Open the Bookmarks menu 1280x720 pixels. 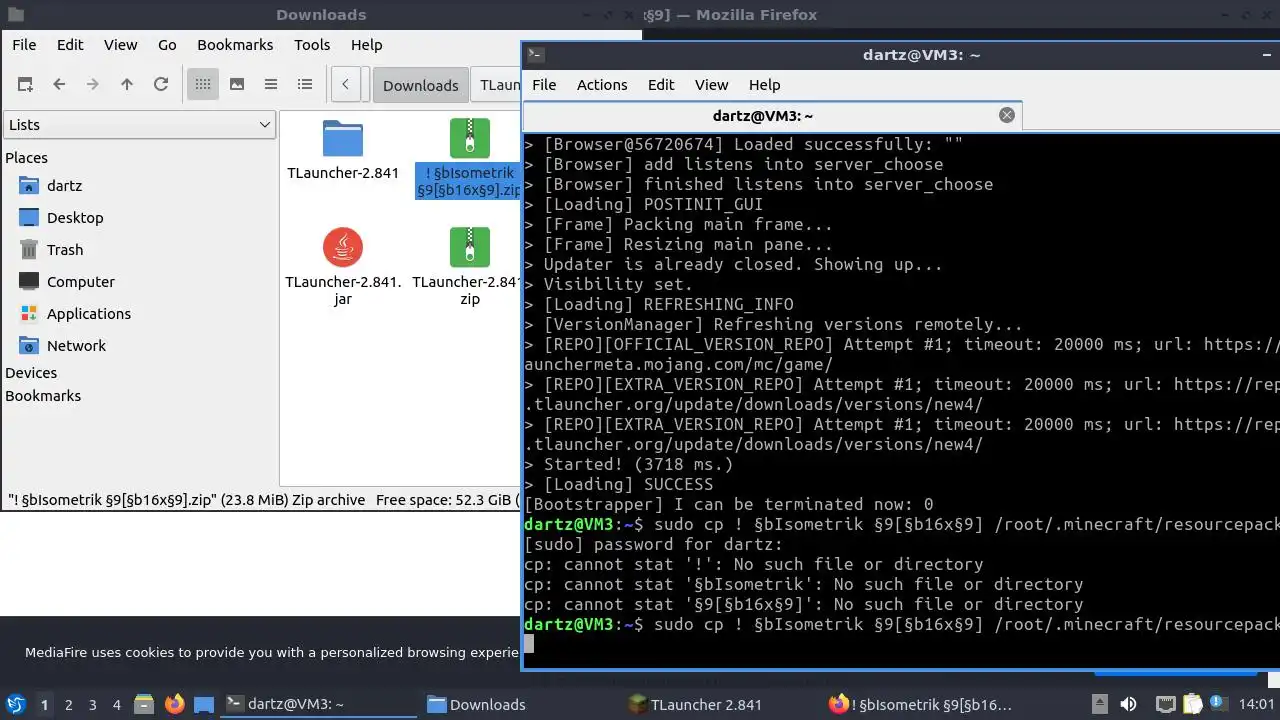pyautogui.click(x=235, y=45)
